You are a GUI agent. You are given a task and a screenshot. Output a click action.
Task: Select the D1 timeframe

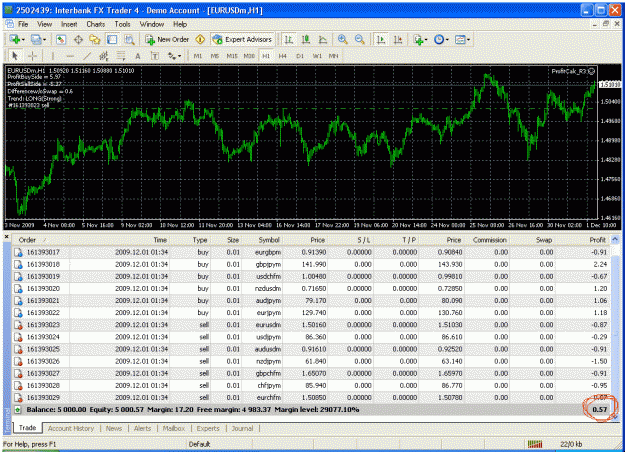[300, 56]
